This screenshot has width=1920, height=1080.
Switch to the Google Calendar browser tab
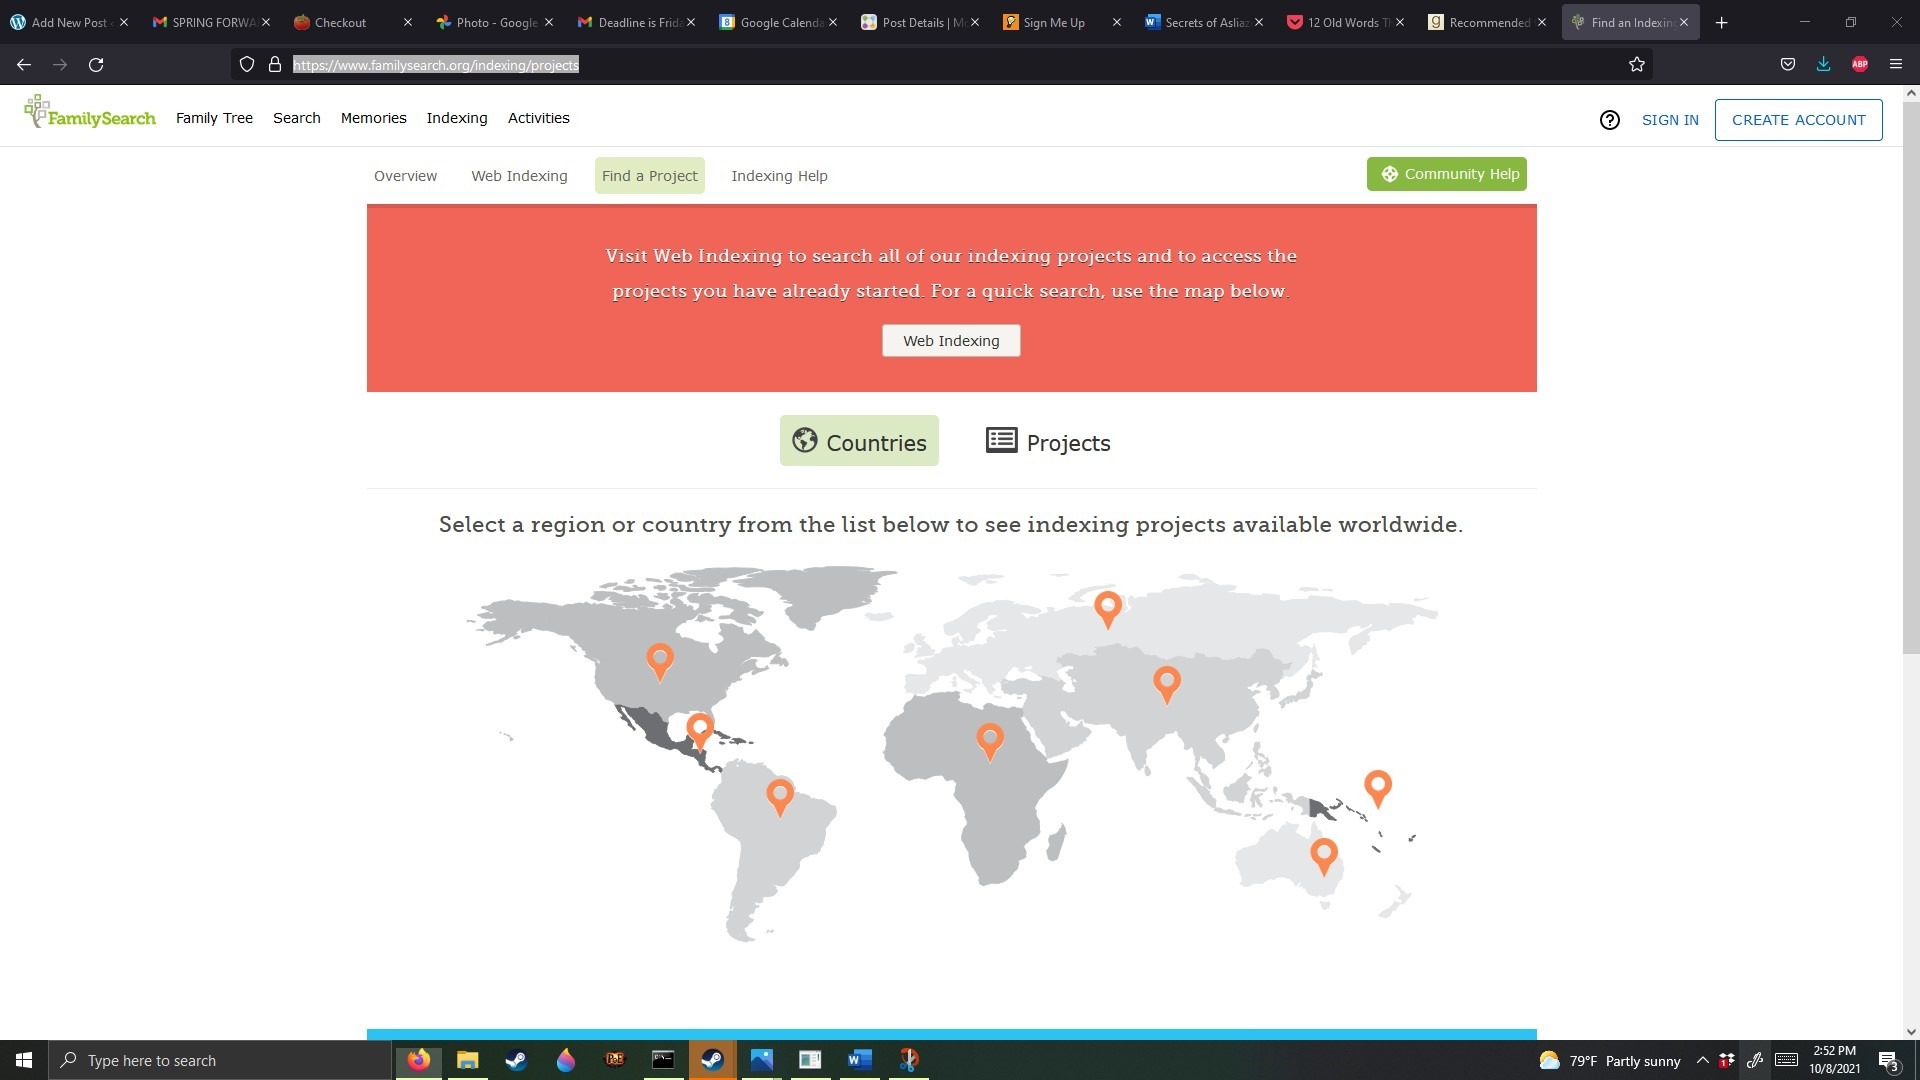point(778,22)
